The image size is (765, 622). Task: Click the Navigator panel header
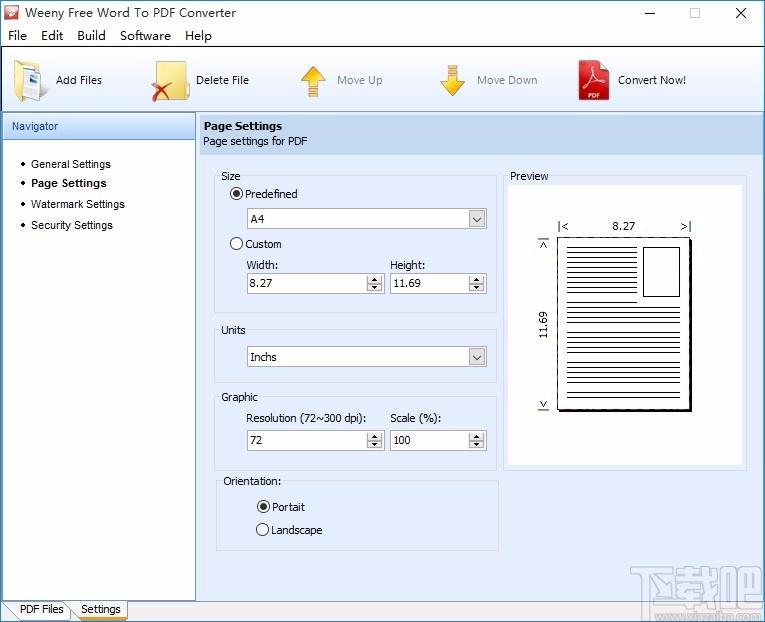pos(99,126)
